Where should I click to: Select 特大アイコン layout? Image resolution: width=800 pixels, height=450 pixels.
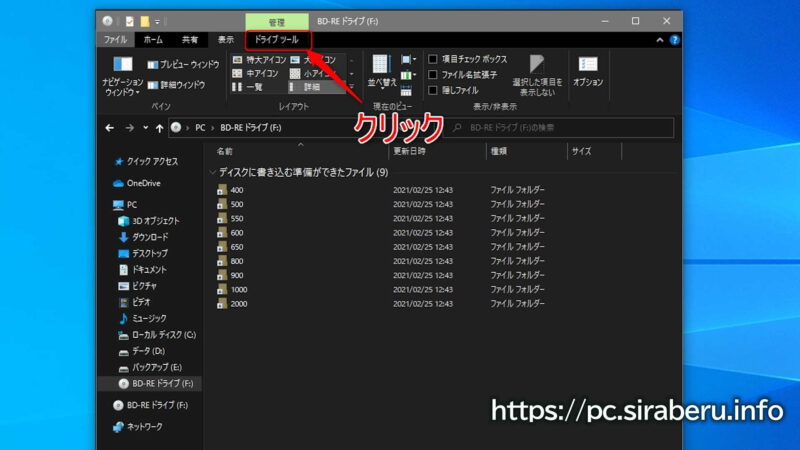(x=259, y=60)
